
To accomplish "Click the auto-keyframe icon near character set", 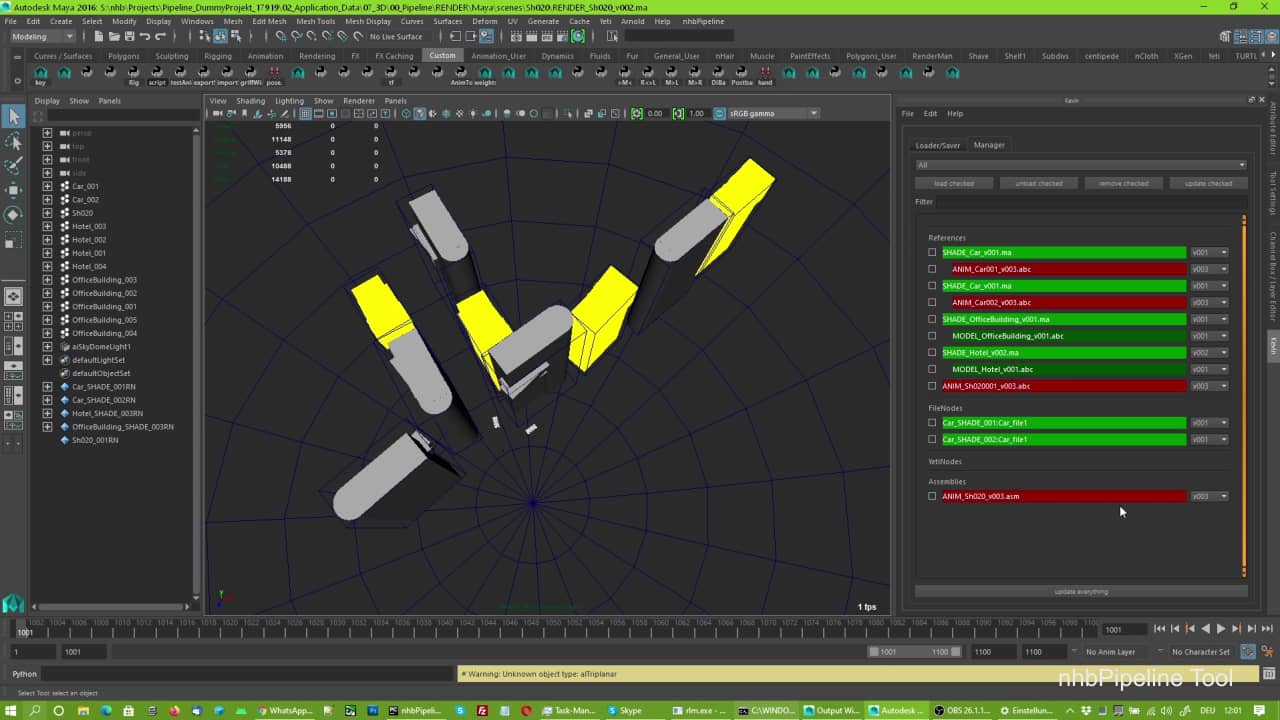I will [x=1248, y=651].
